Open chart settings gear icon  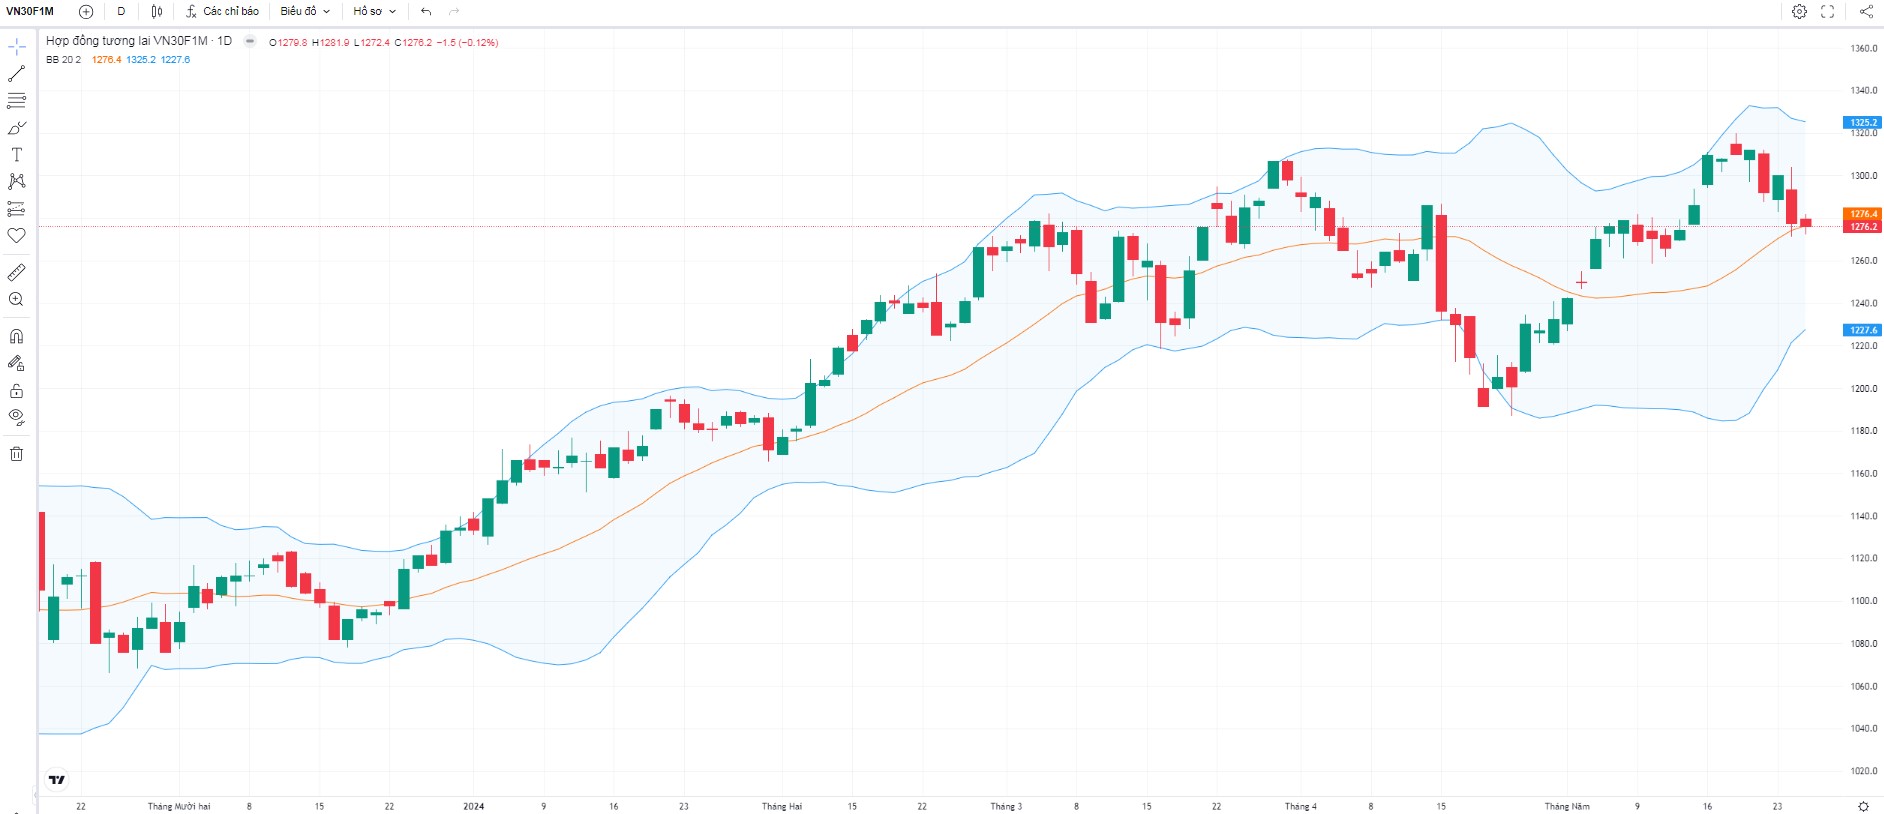[1799, 11]
